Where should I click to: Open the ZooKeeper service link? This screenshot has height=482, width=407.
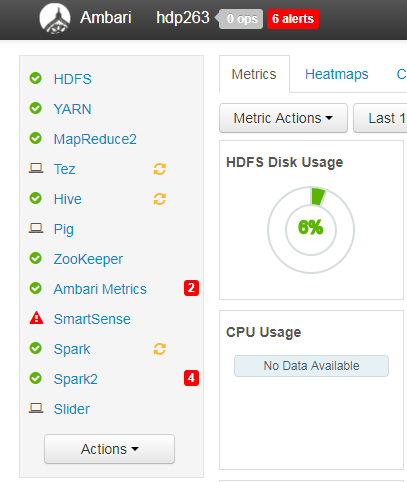tap(88, 259)
